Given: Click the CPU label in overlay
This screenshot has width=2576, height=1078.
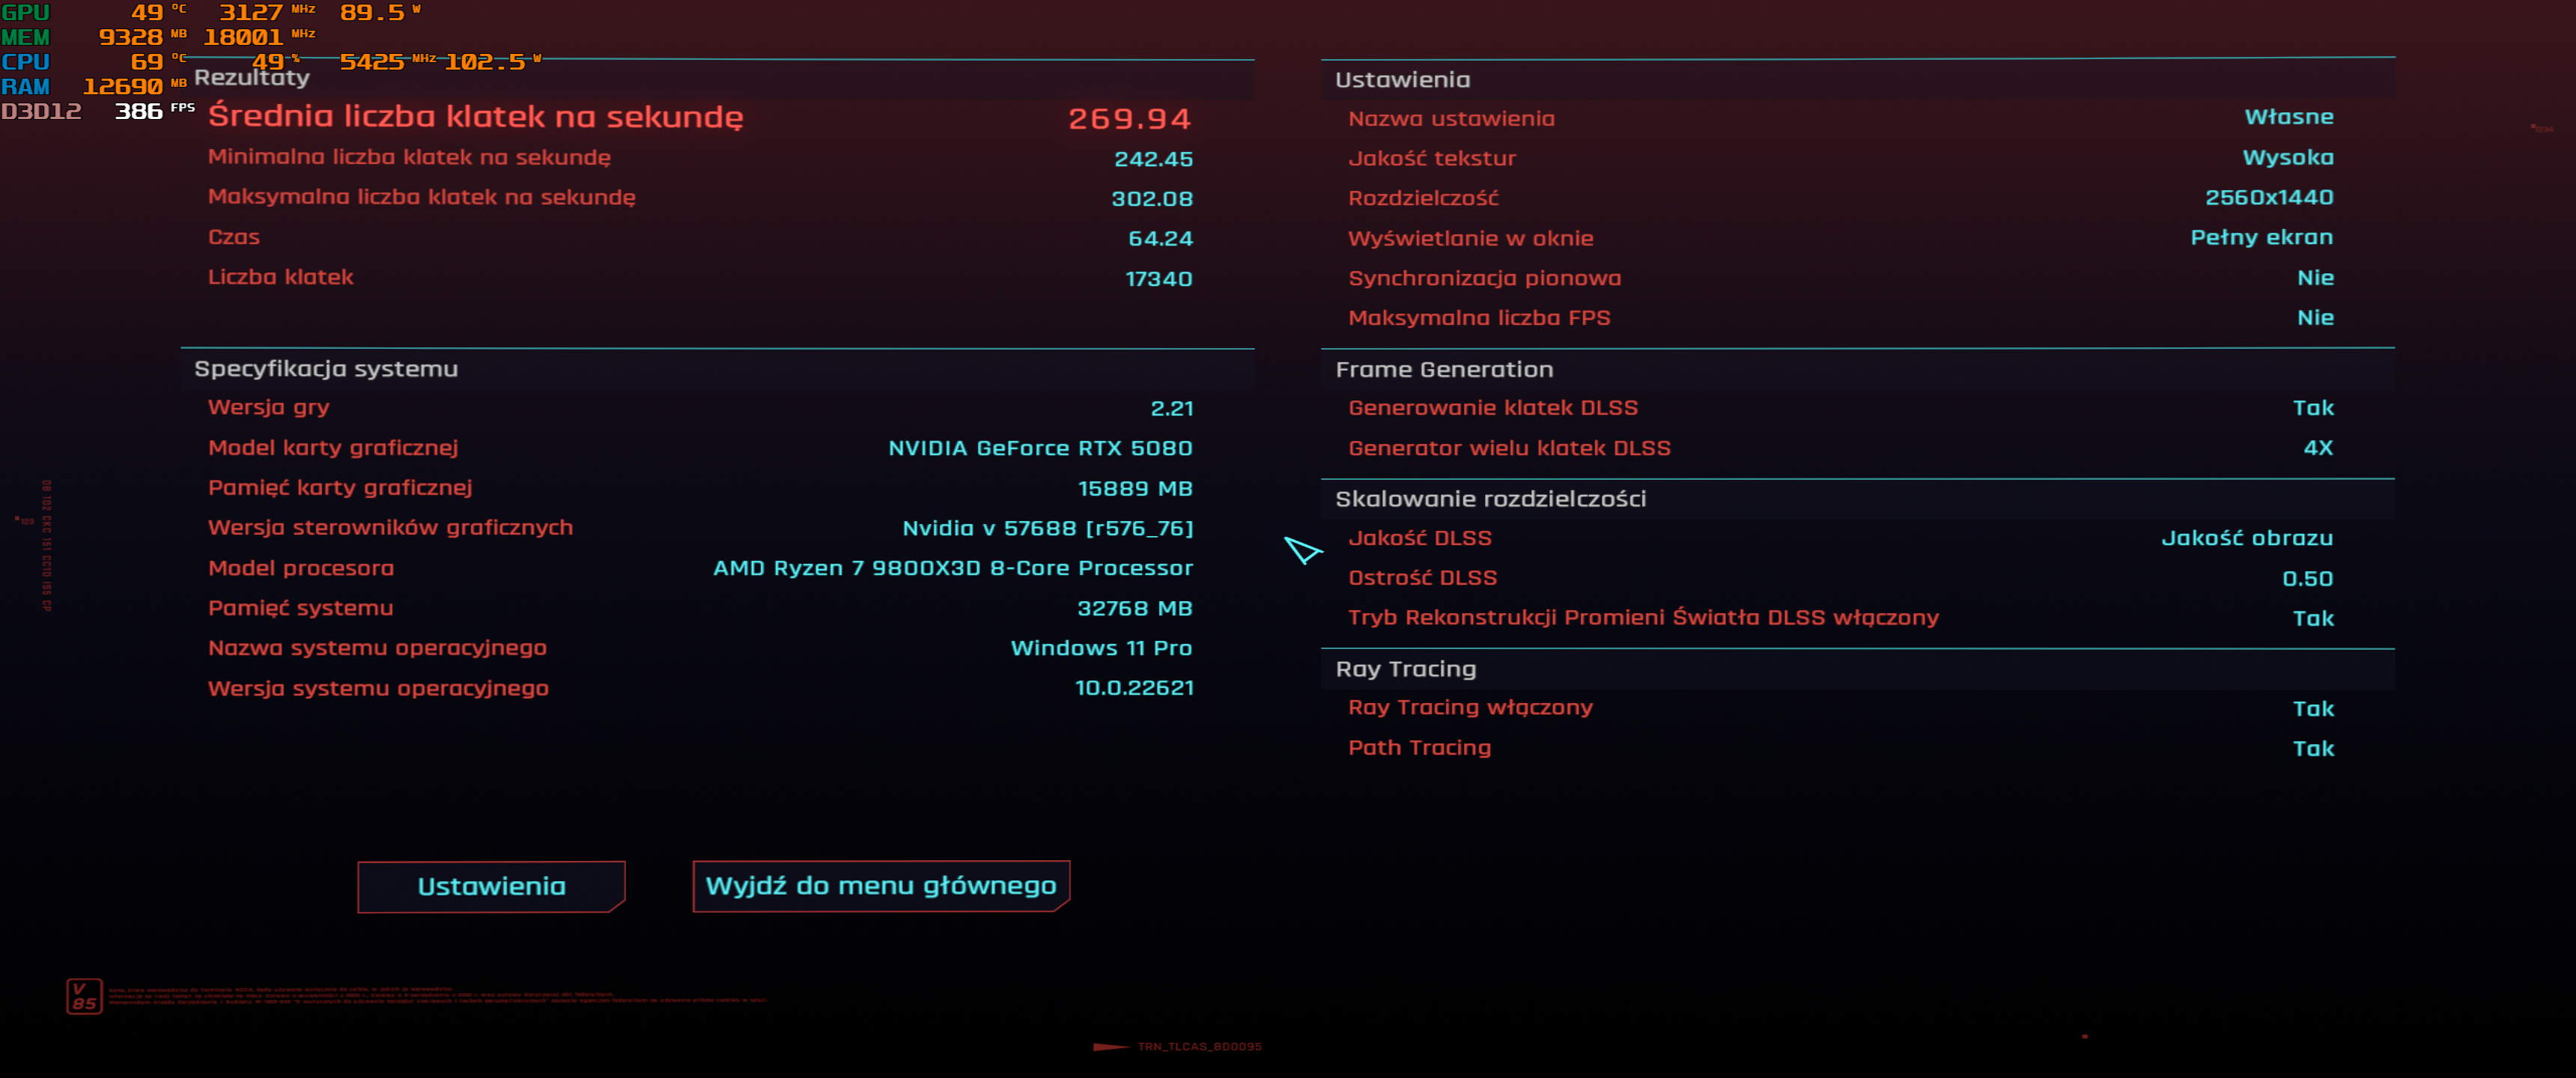Looking at the screenshot, I should pos(25,62).
